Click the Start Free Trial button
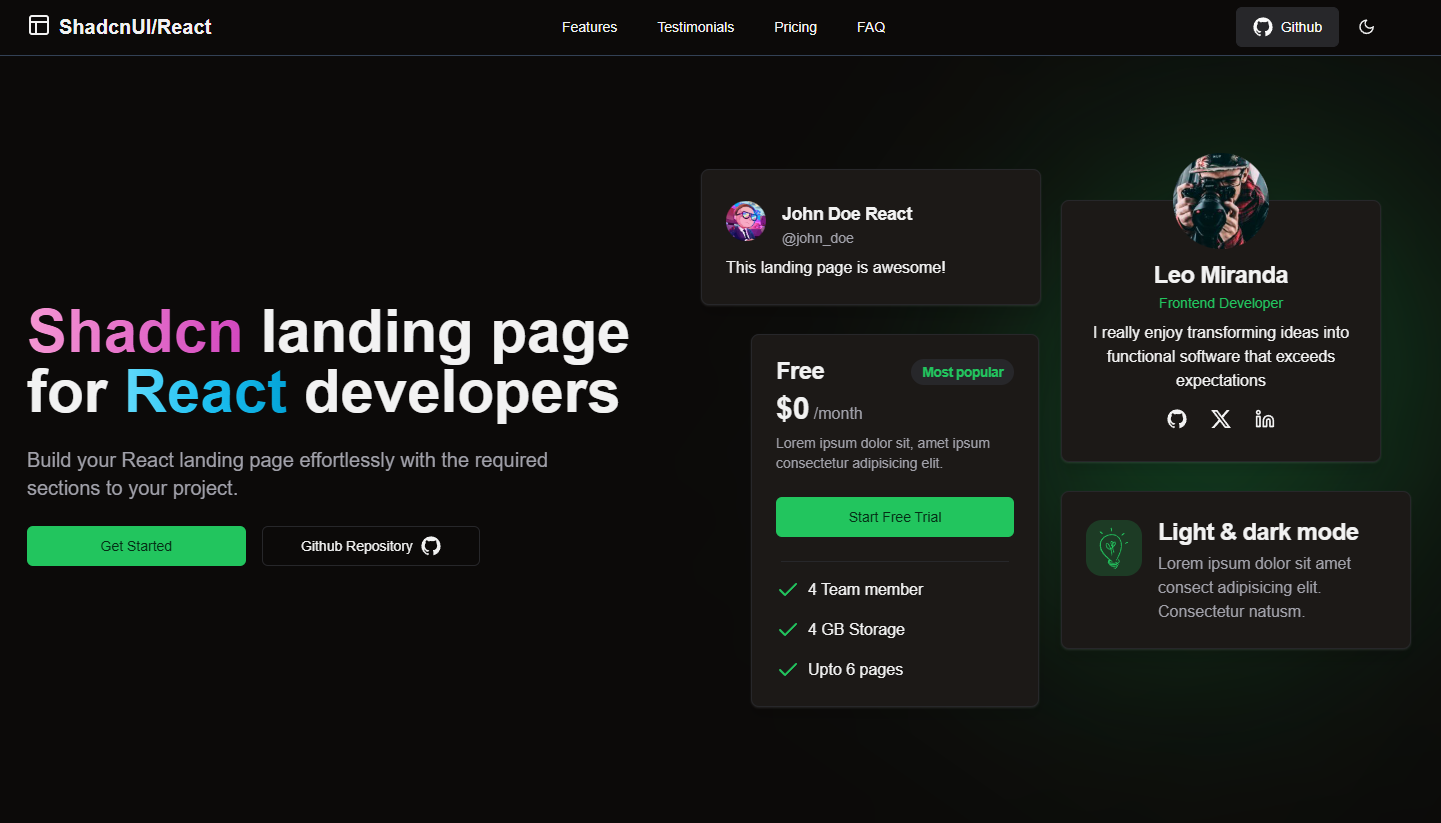 (895, 517)
